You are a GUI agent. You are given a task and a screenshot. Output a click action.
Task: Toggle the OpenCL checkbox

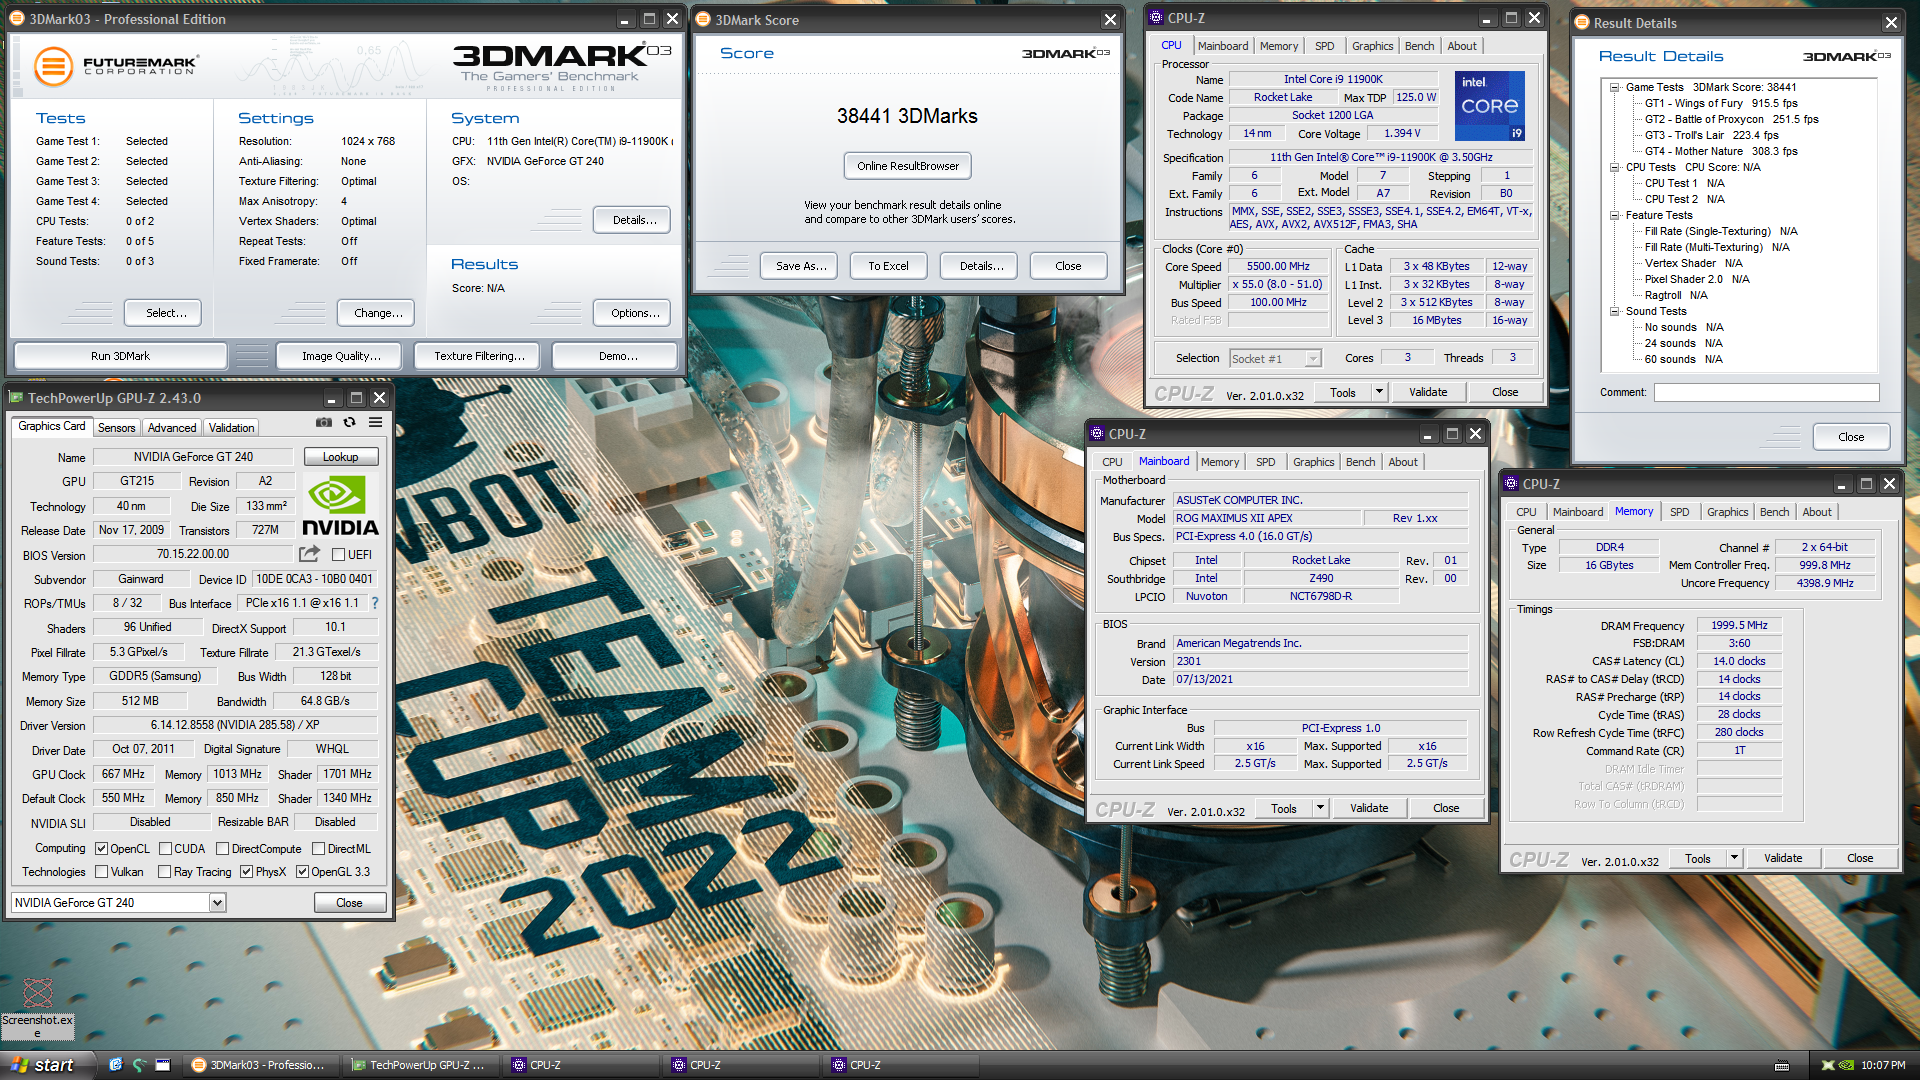pos(101,849)
